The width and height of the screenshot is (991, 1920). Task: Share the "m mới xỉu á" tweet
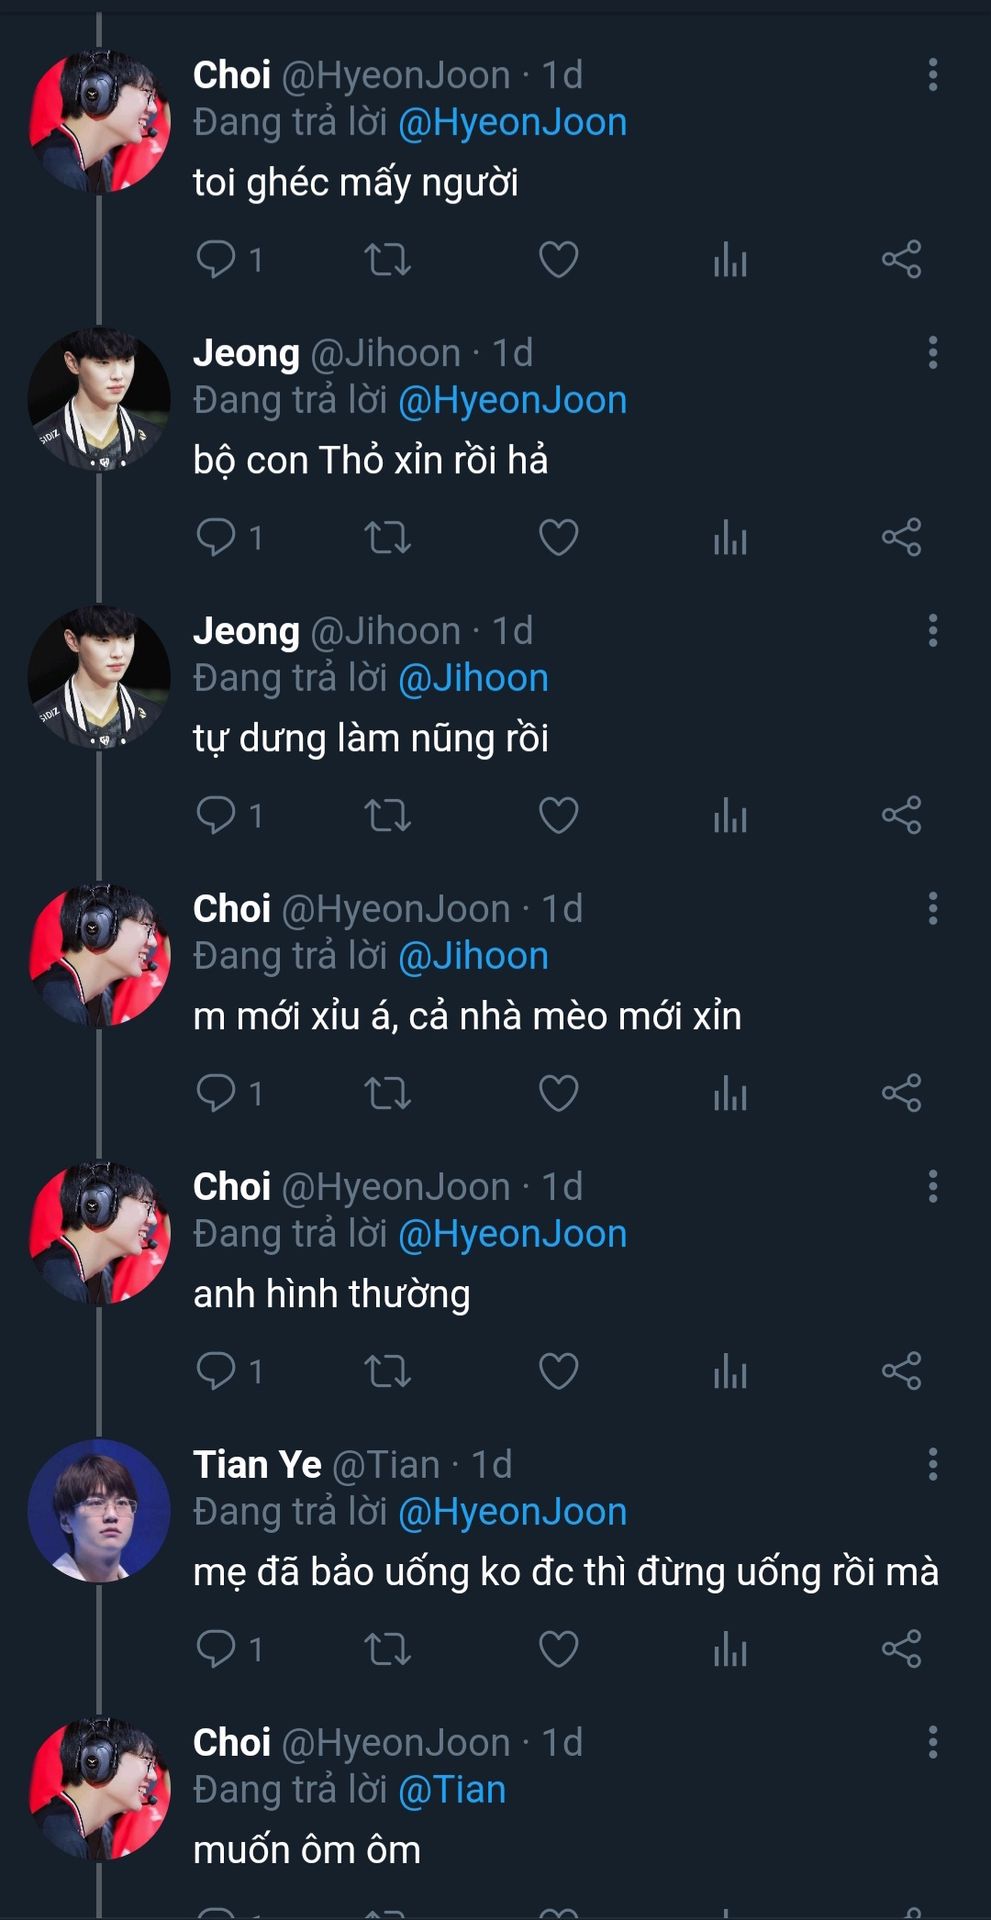pyautogui.click(x=901, y=1093)
